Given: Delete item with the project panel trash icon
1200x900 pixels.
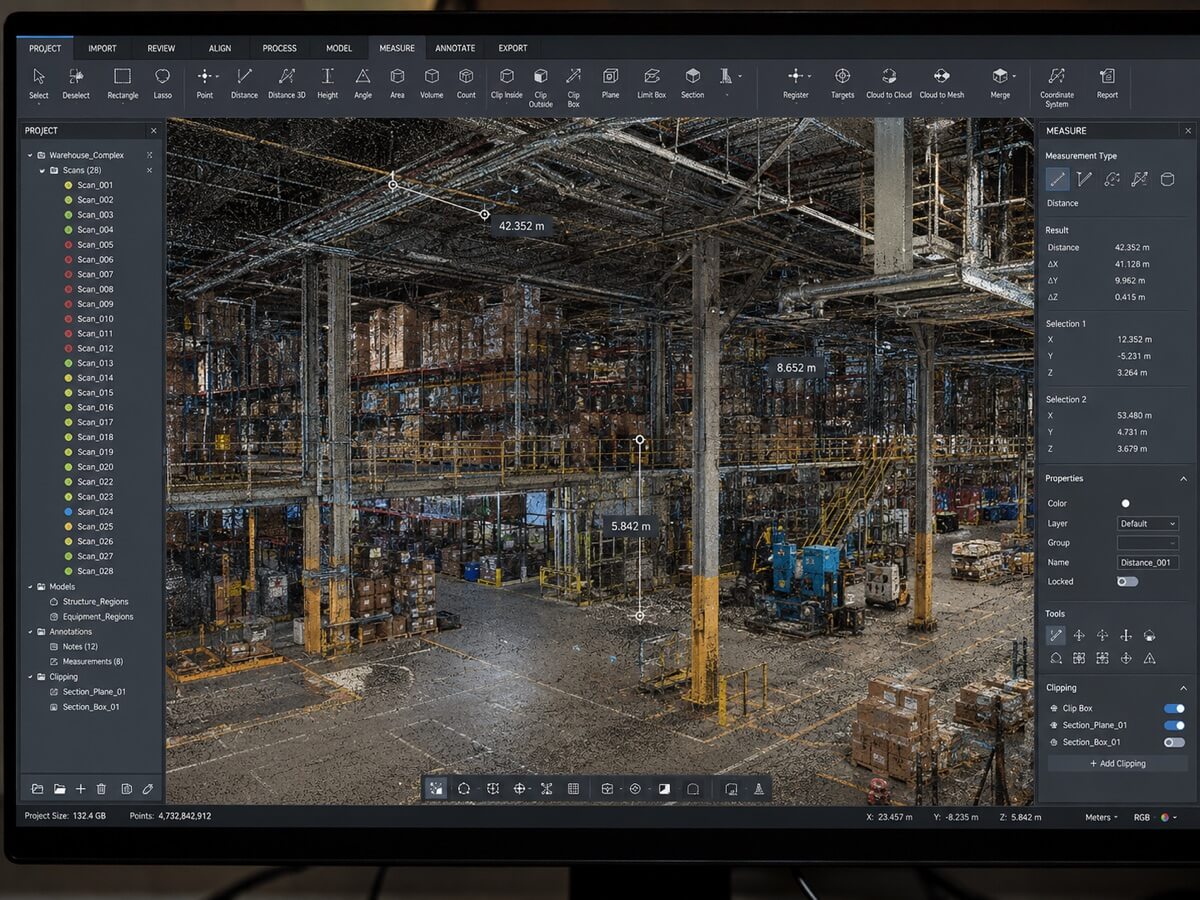Looking at the screenshot, I should pyautogui.click(x=101, y=789).
